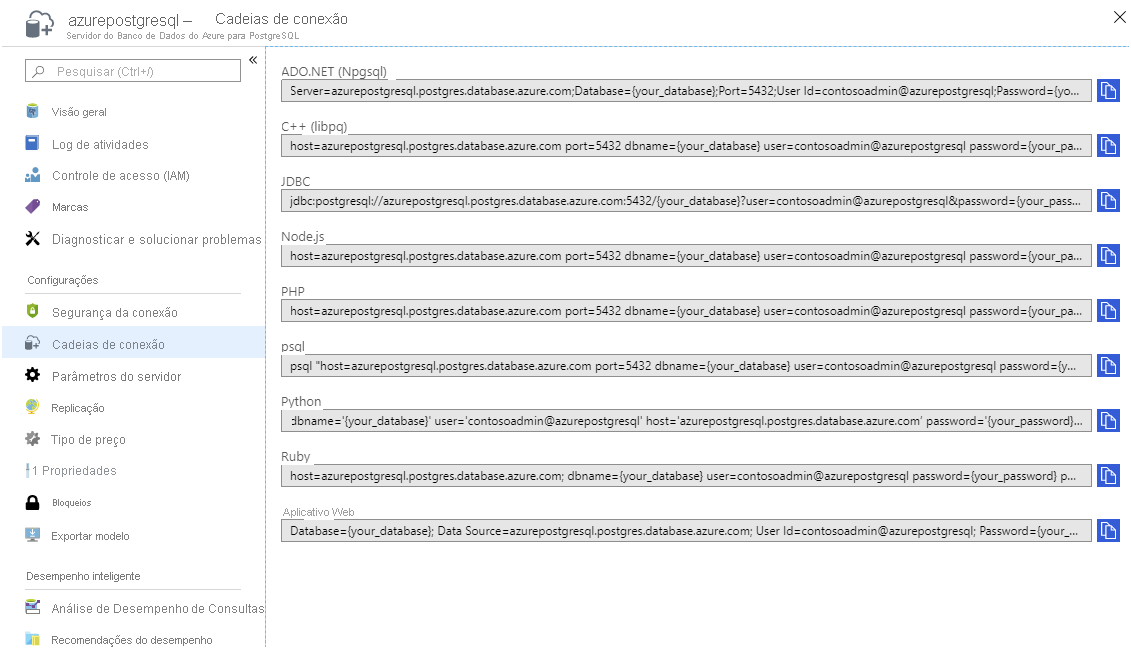Select the Node.js connection string field
Screen dimensions: 1131x649
pos(686,256)
